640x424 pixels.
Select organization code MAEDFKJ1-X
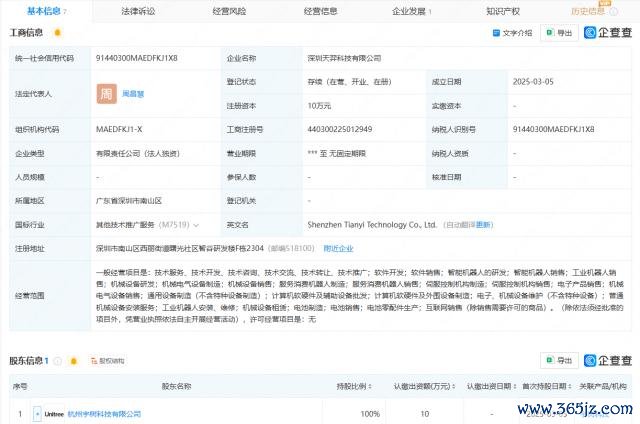(x=119, y=129)
